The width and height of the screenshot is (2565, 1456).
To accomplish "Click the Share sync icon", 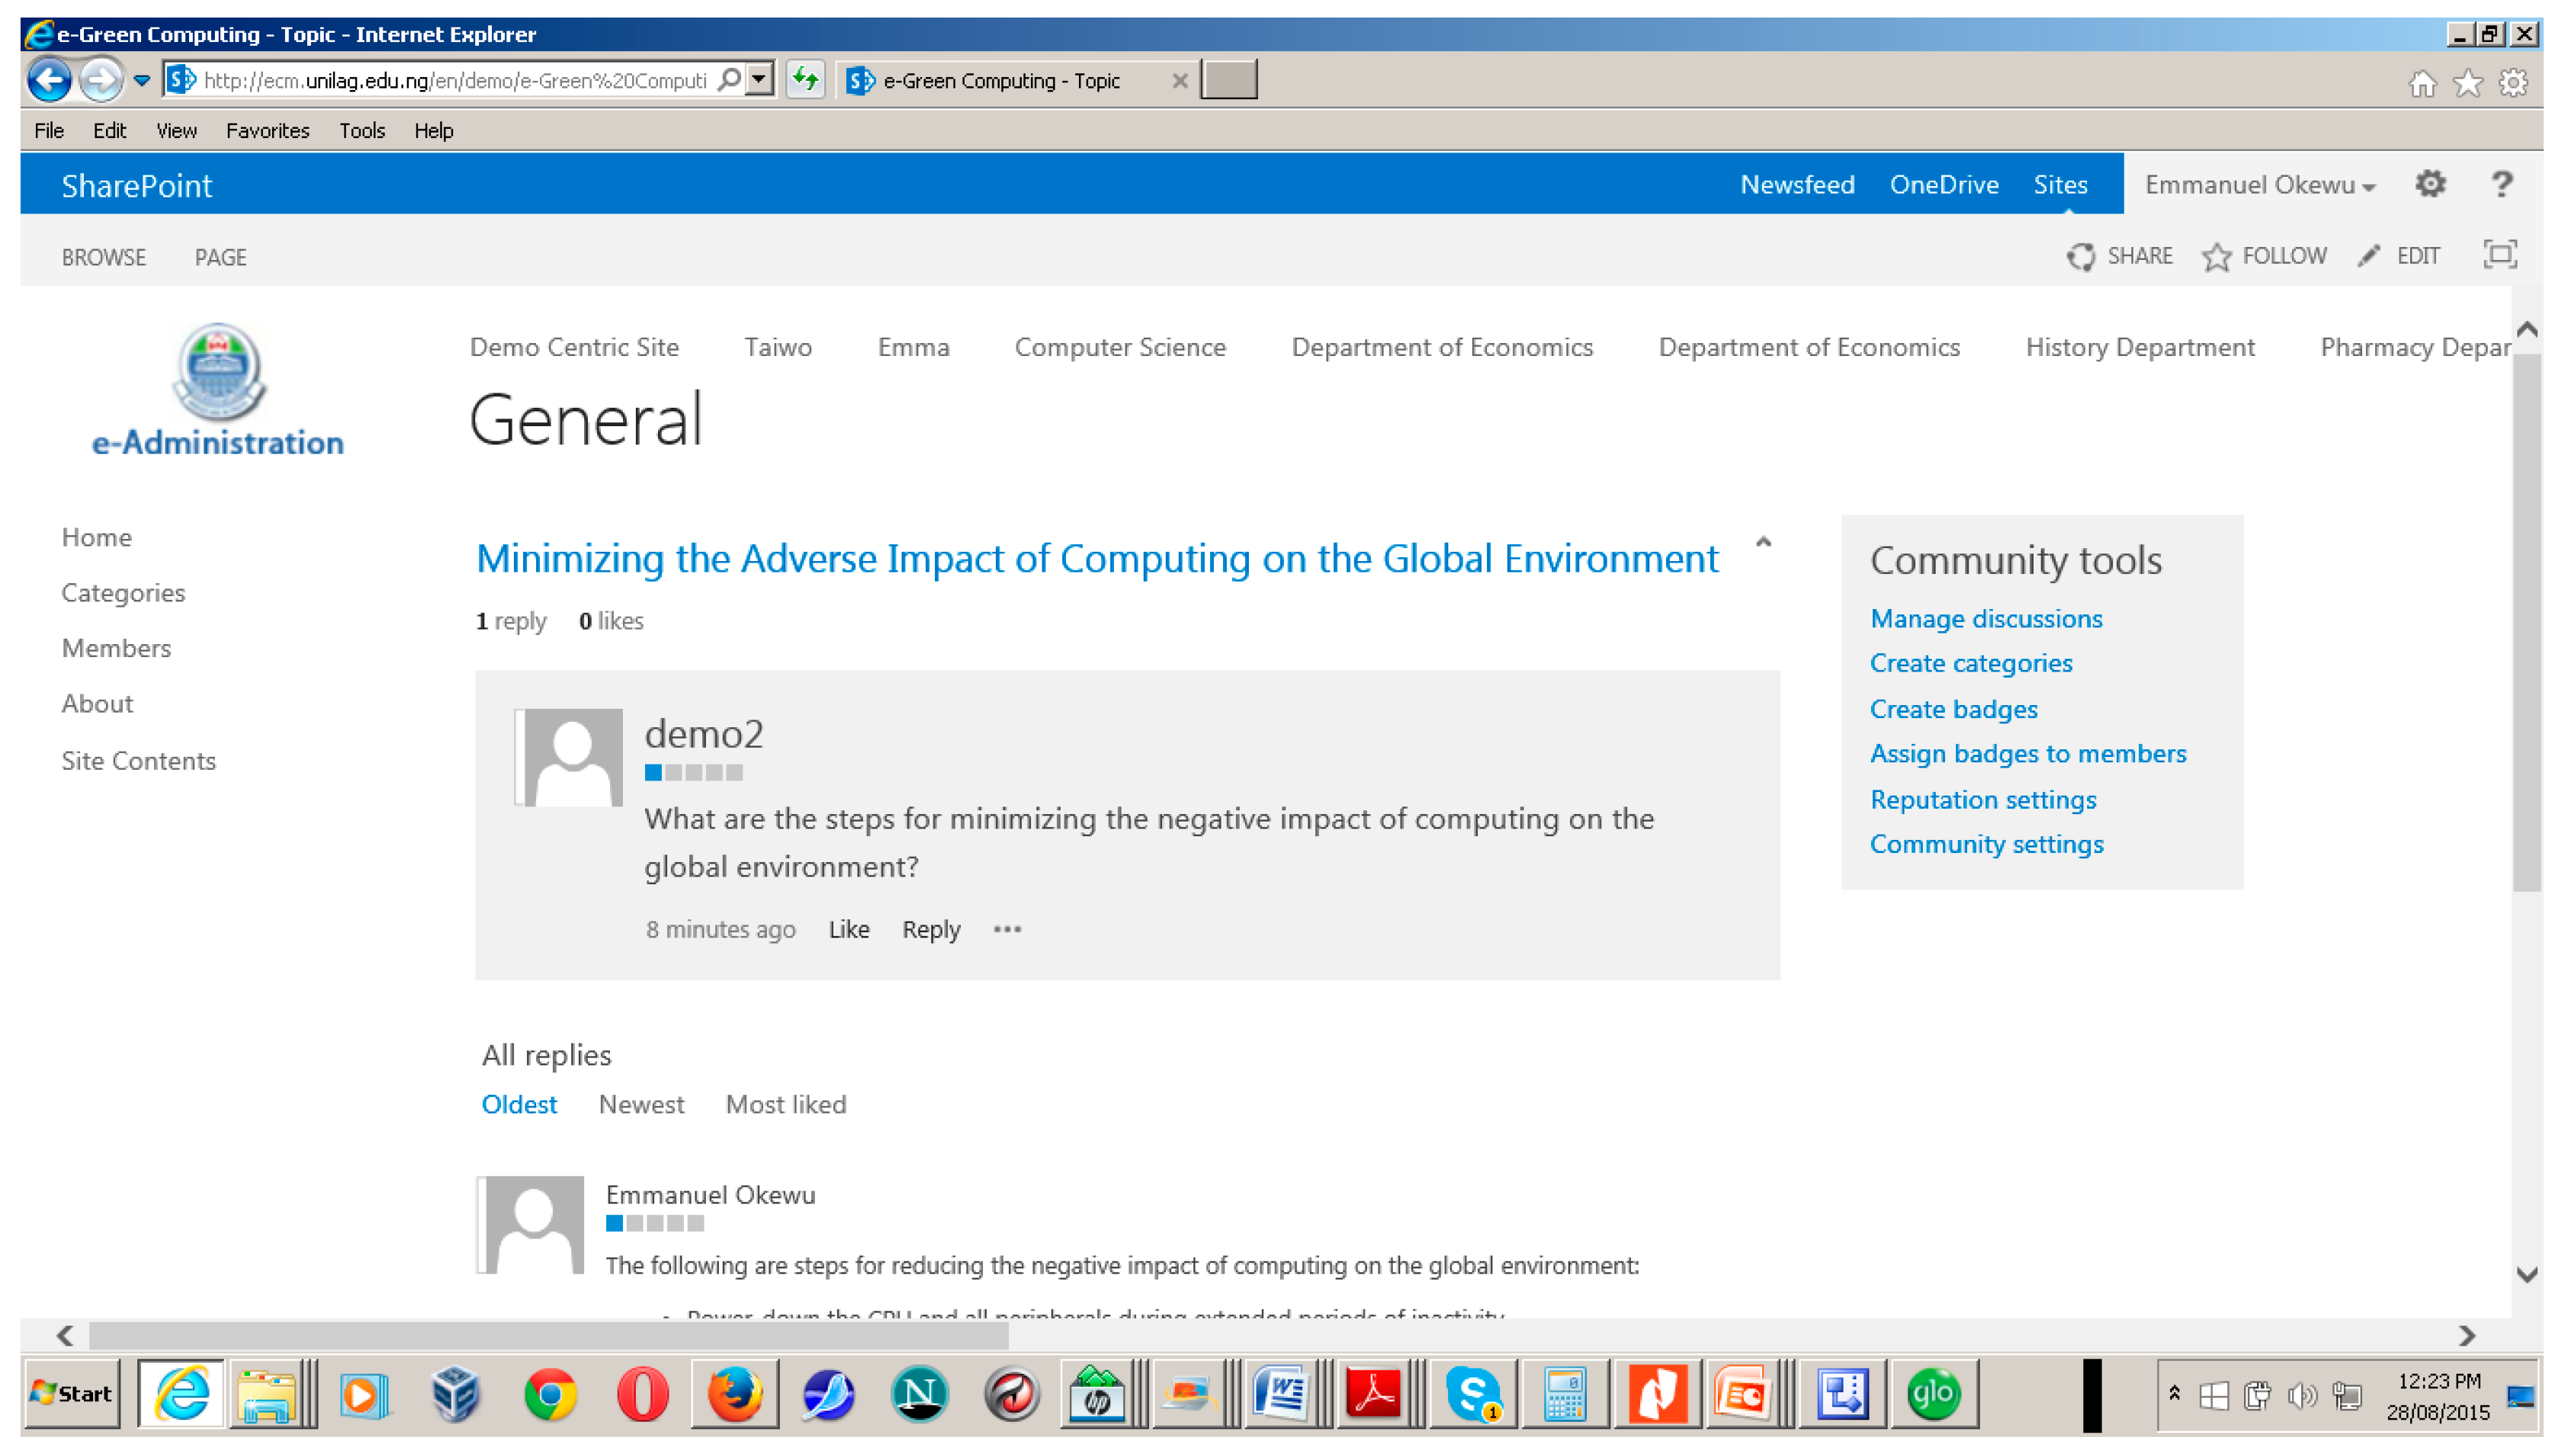I will 2079,257.
